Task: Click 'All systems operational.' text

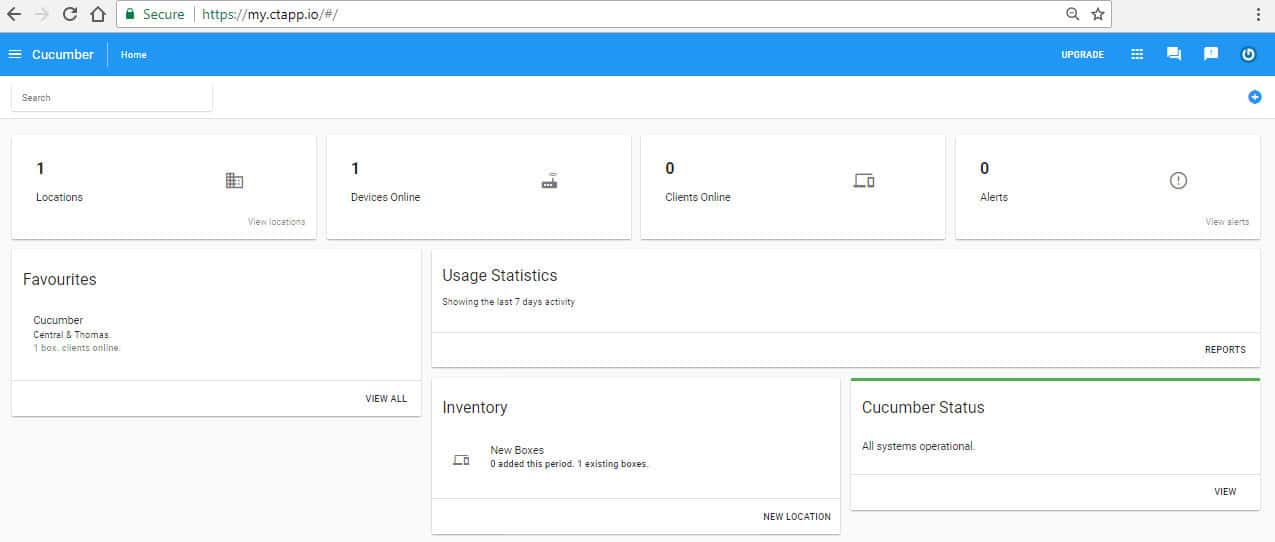Action: coord(918,446)
